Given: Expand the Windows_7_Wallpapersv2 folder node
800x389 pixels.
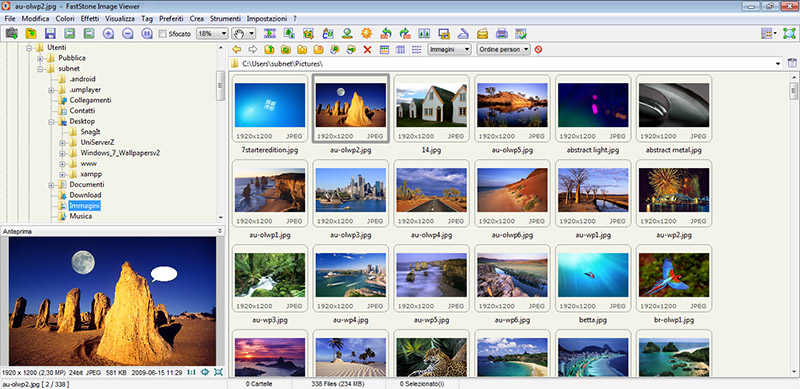Looking at the screenshot, I should tap(62, 153).
